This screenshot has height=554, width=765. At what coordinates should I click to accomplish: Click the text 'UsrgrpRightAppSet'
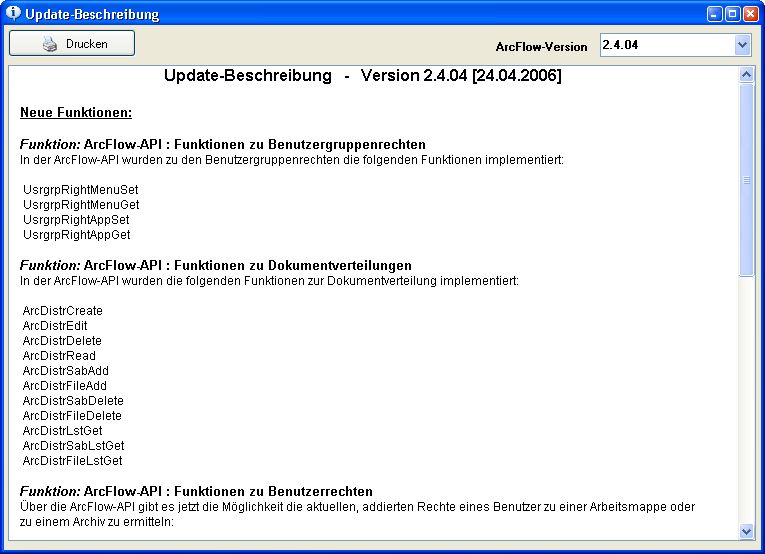coord(76,220)
